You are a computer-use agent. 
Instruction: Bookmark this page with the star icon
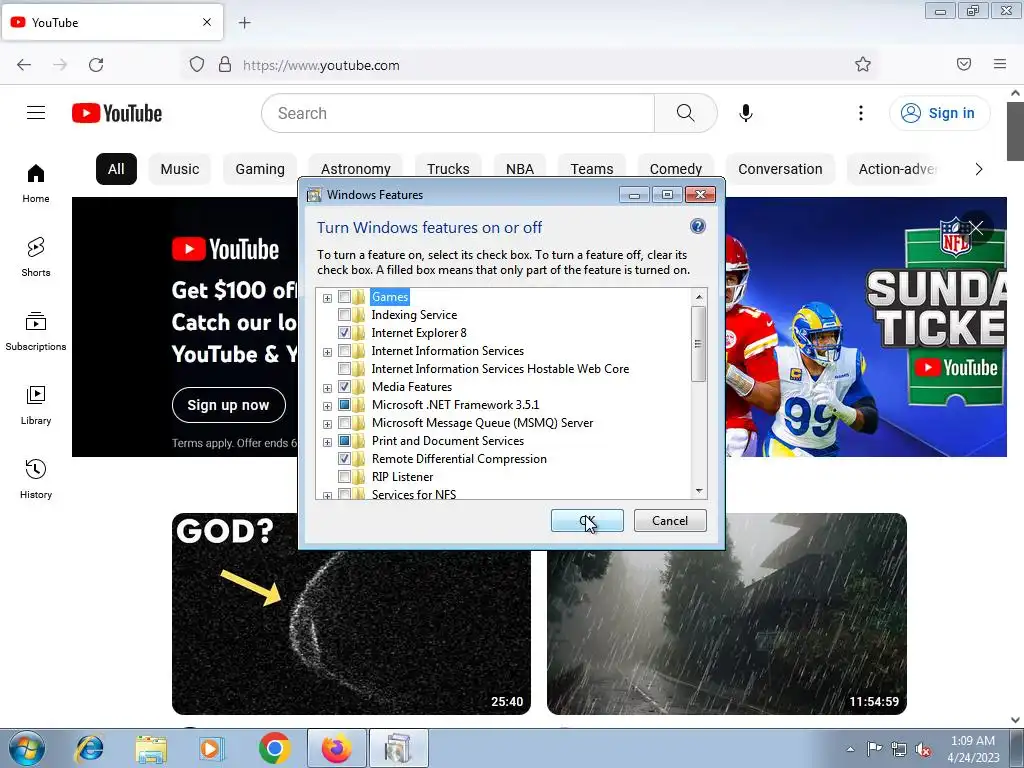click(x=863, y=64)
